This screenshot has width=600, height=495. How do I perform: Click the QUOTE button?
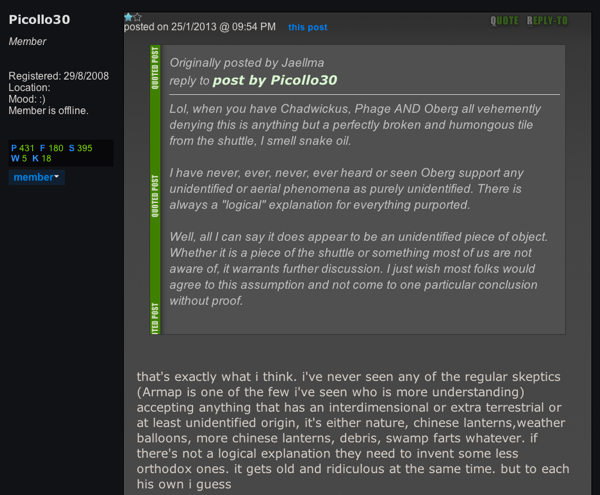coord(504,20)
